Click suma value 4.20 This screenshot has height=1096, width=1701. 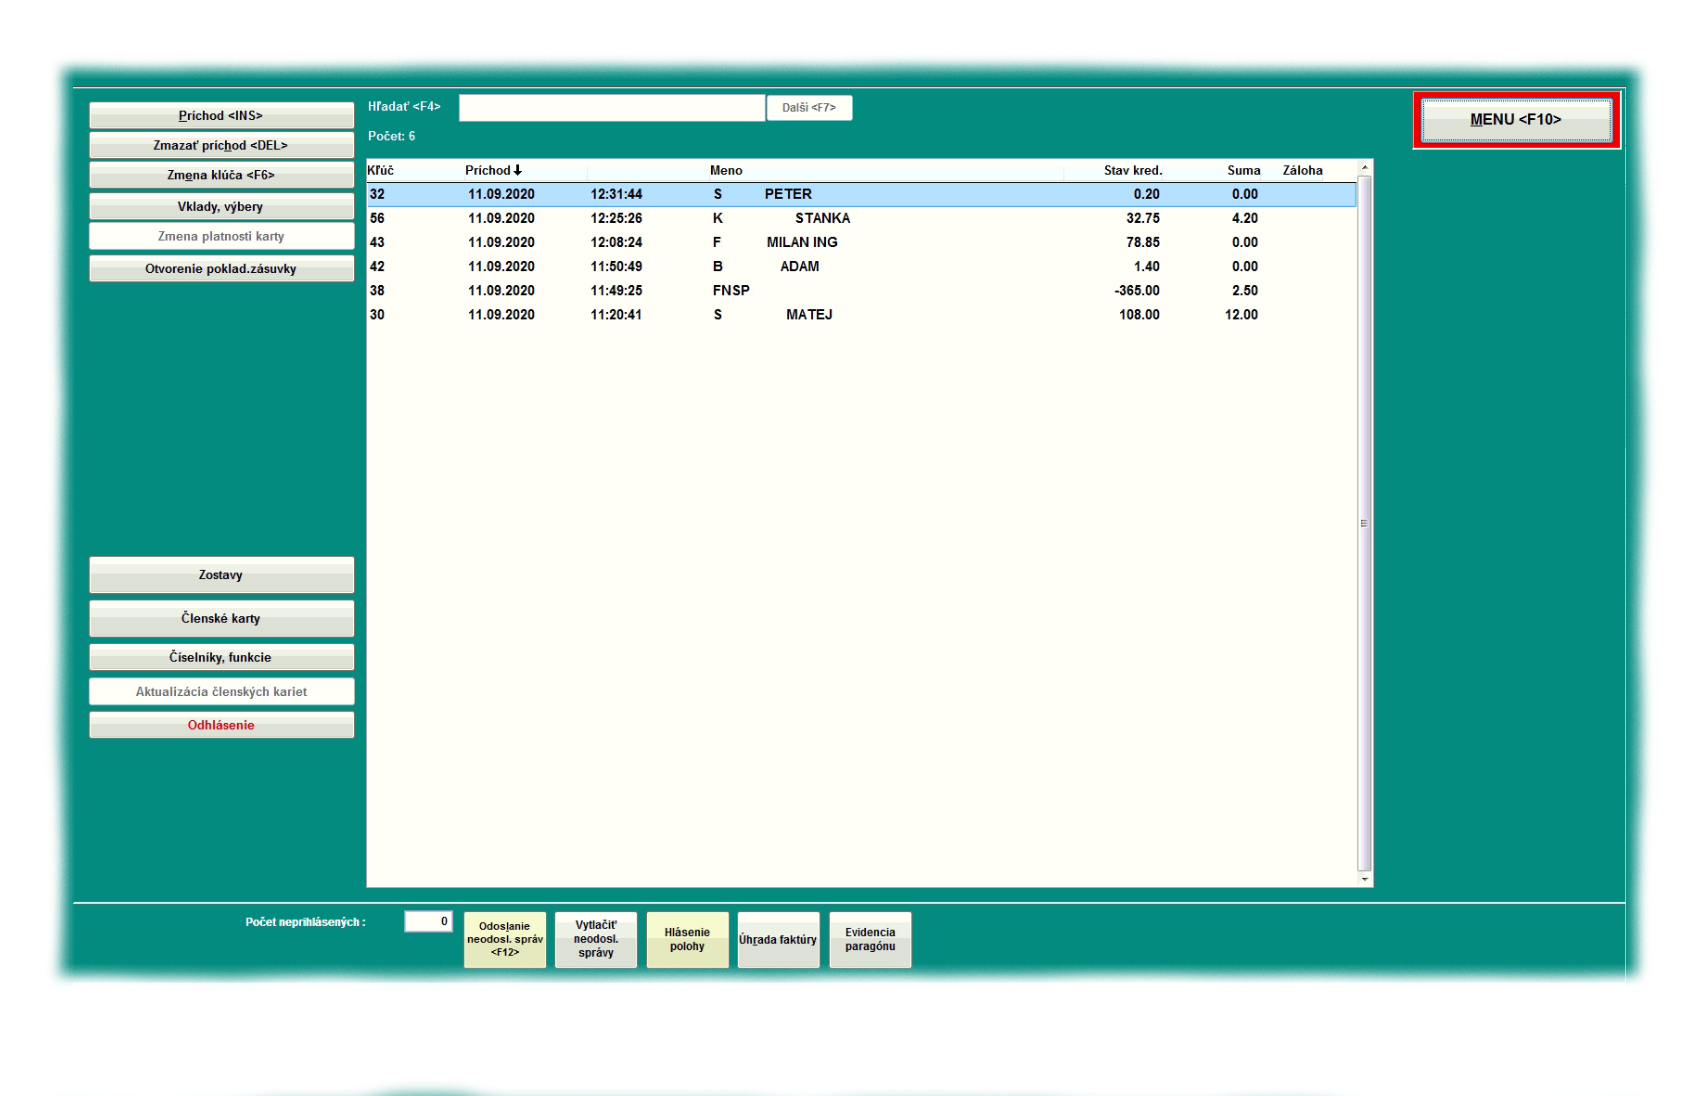[x=1245, y=219]
